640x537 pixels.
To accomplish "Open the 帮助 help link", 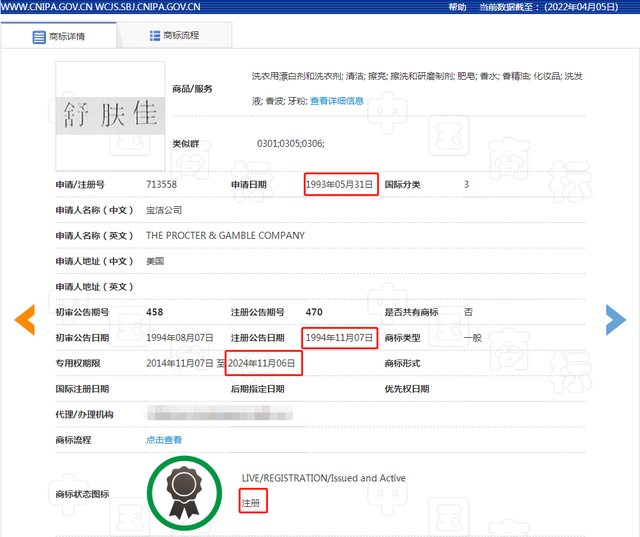I will (x=458, y=7).
